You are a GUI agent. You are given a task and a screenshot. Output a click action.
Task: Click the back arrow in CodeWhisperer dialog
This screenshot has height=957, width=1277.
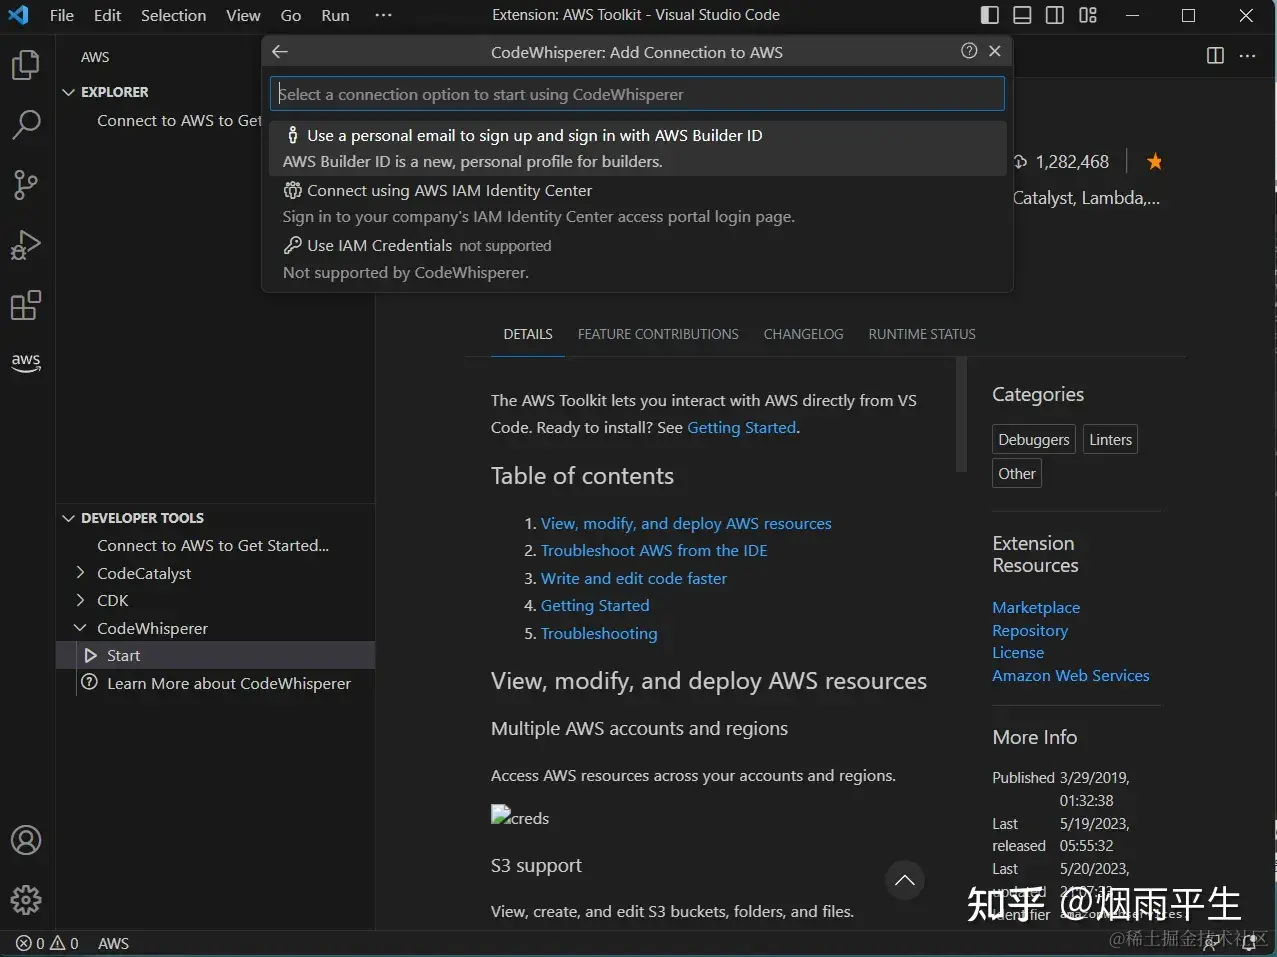pos(280,52)
